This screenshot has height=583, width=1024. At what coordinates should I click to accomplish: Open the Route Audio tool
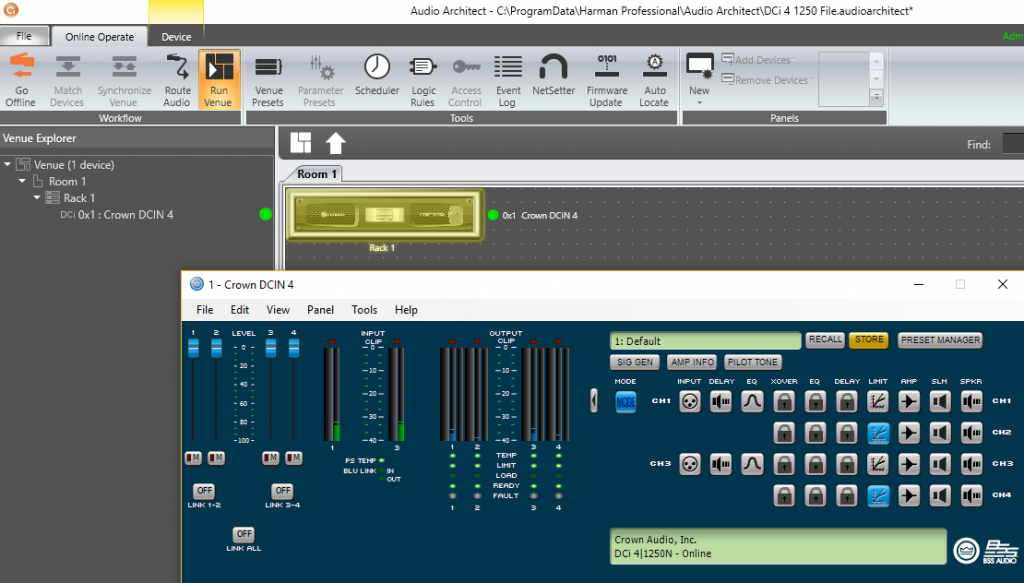[x=177, y=80]
